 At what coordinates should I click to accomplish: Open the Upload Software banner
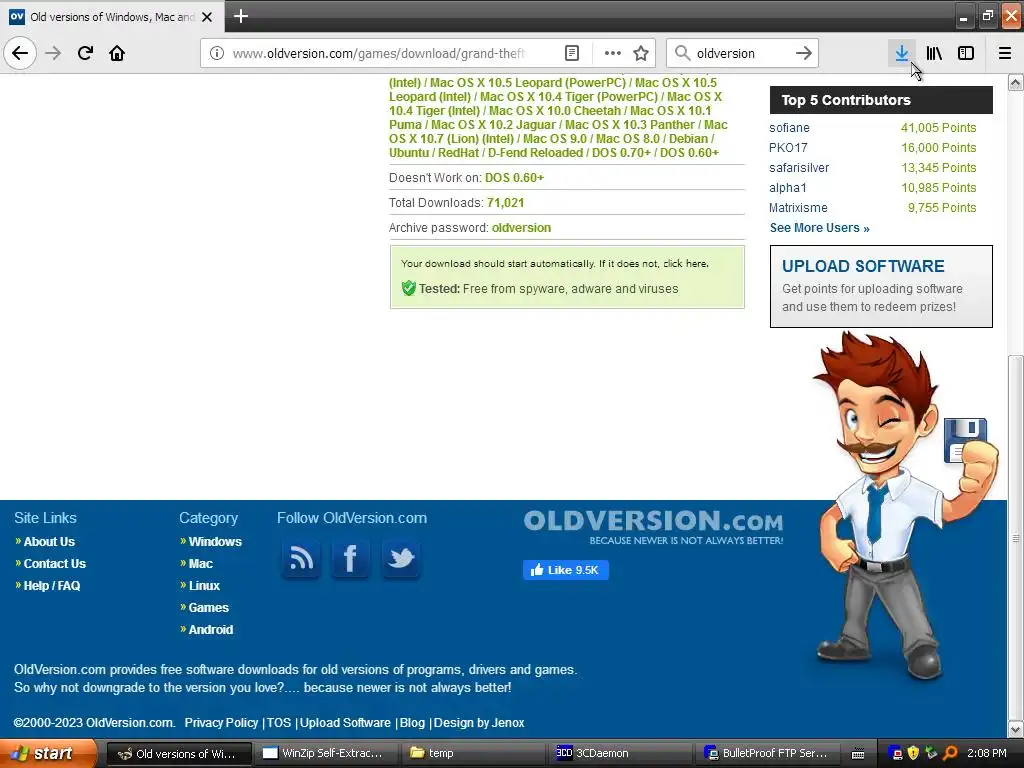881,286
